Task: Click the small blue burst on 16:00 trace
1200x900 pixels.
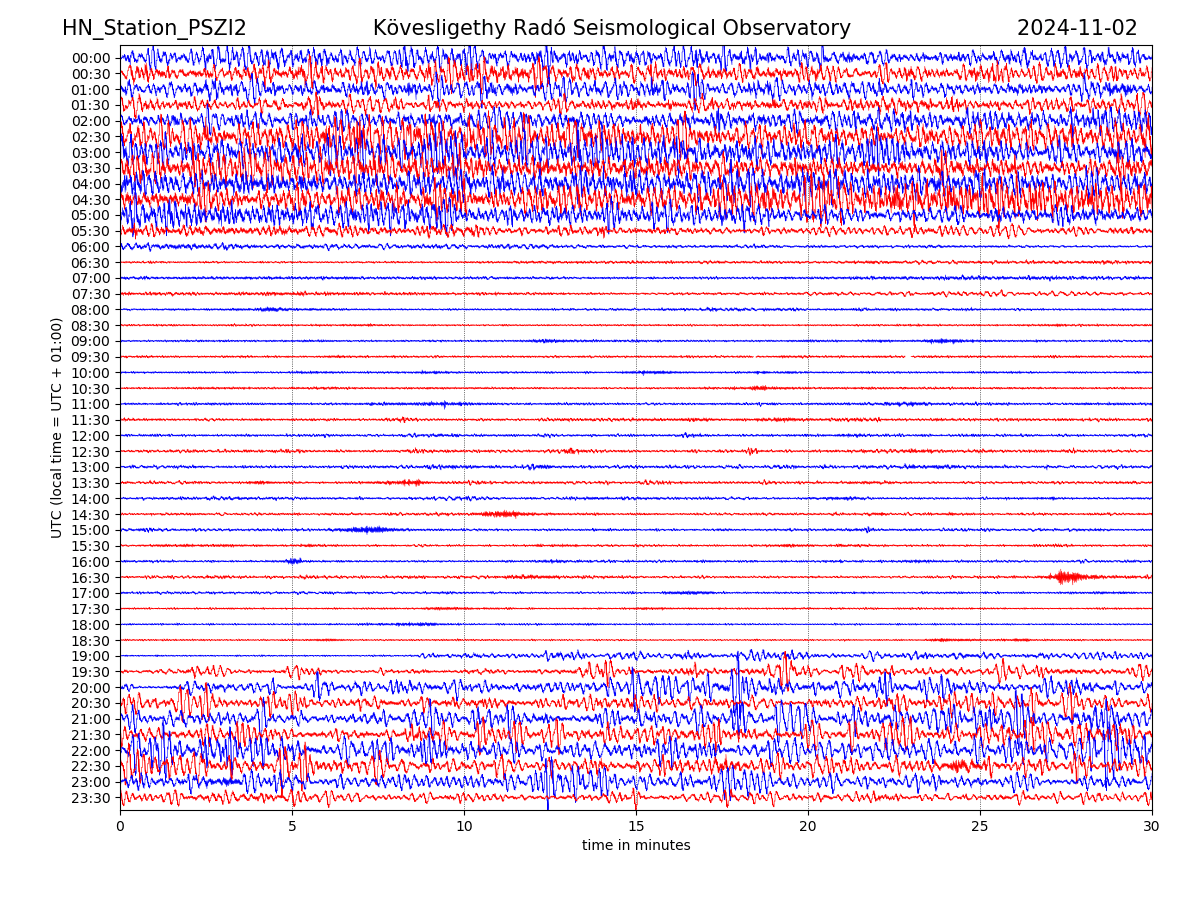Action: click(x=293, y=561)
